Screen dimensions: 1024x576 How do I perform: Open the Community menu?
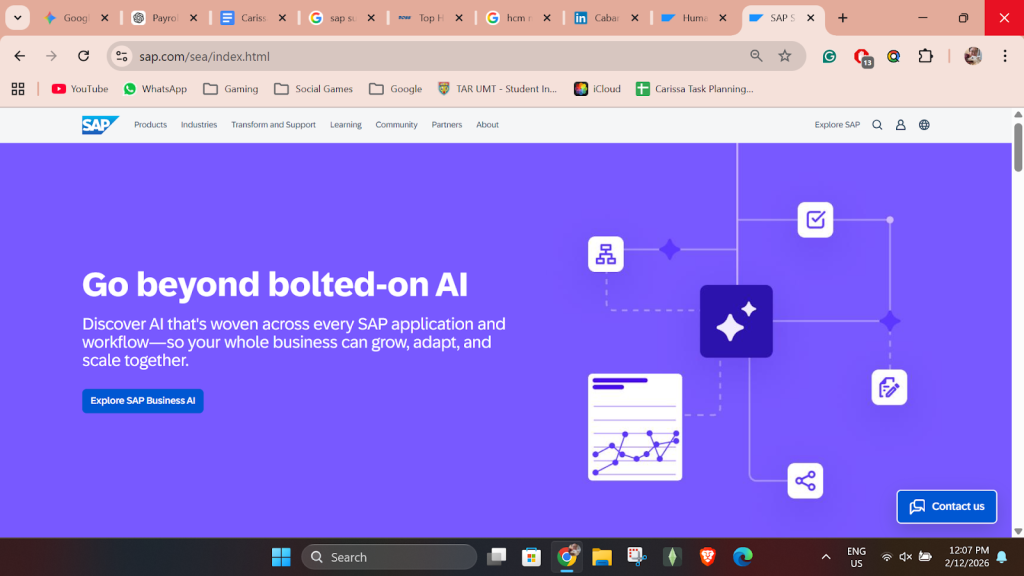pos(396,125)
